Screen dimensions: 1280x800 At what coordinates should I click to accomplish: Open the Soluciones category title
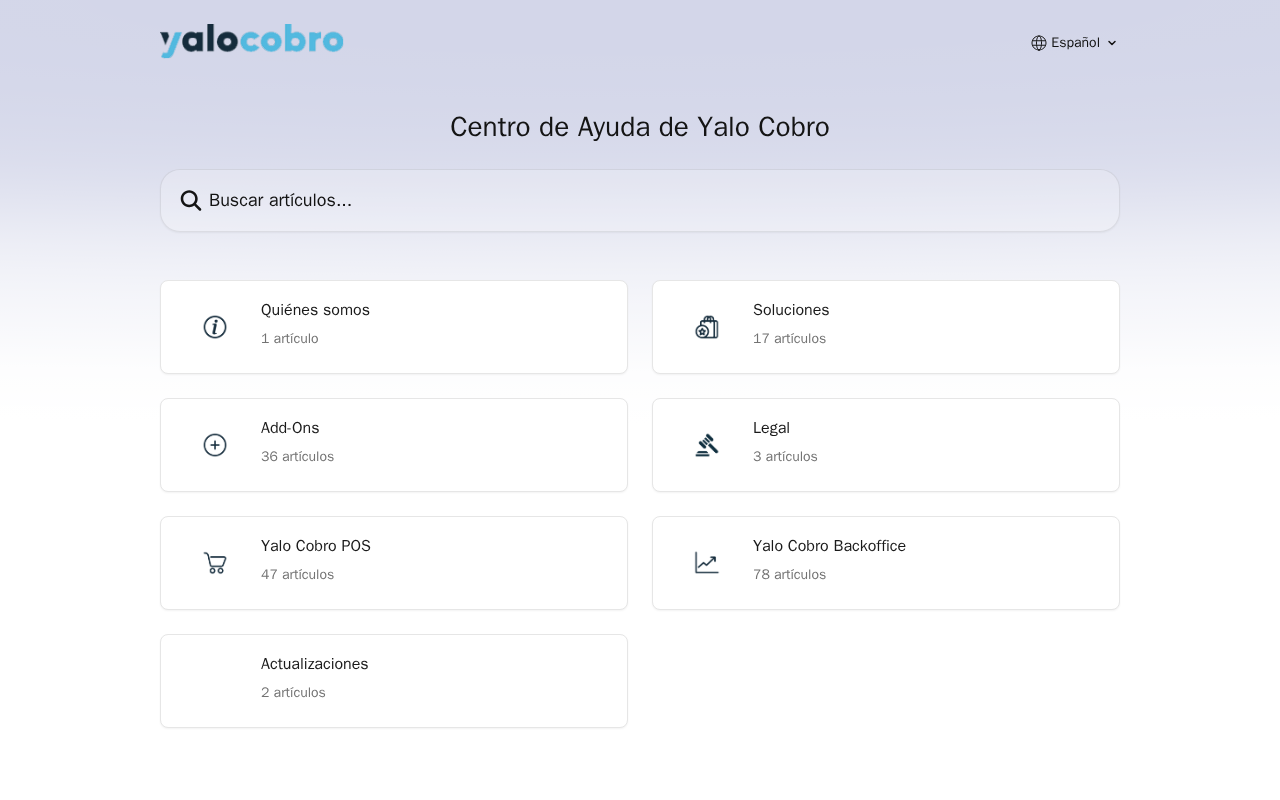[x=791, y=310]
